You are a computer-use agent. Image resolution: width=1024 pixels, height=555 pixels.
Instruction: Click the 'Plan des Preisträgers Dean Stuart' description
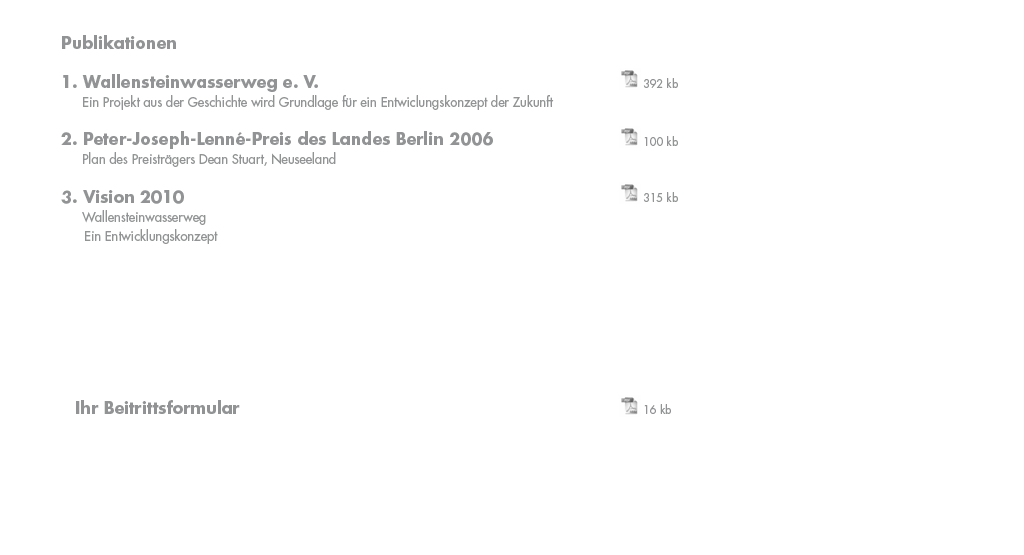click(209, 159)
